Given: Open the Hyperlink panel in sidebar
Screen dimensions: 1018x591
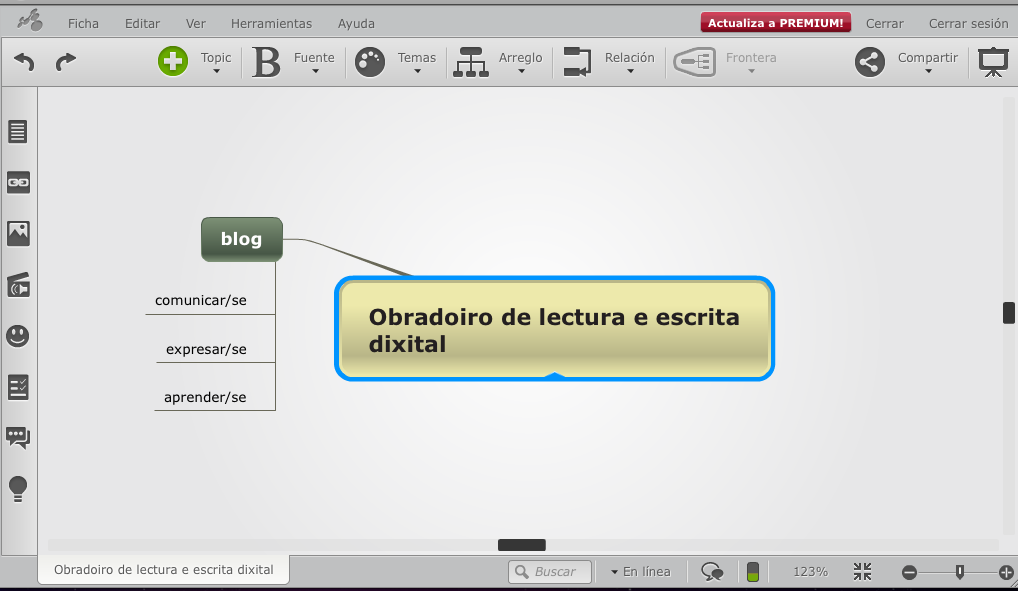Looking at the screenshot, I should pos(18,182).
